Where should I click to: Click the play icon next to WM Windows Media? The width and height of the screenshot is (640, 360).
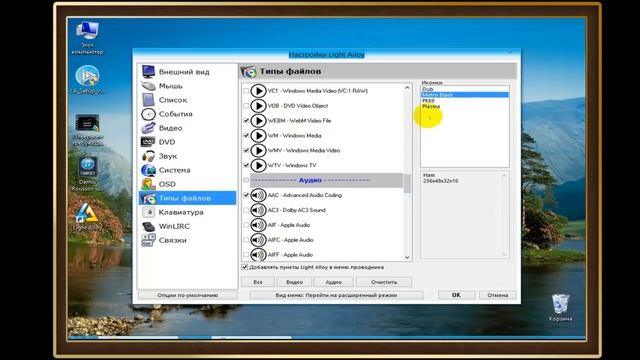click(258, 136)
